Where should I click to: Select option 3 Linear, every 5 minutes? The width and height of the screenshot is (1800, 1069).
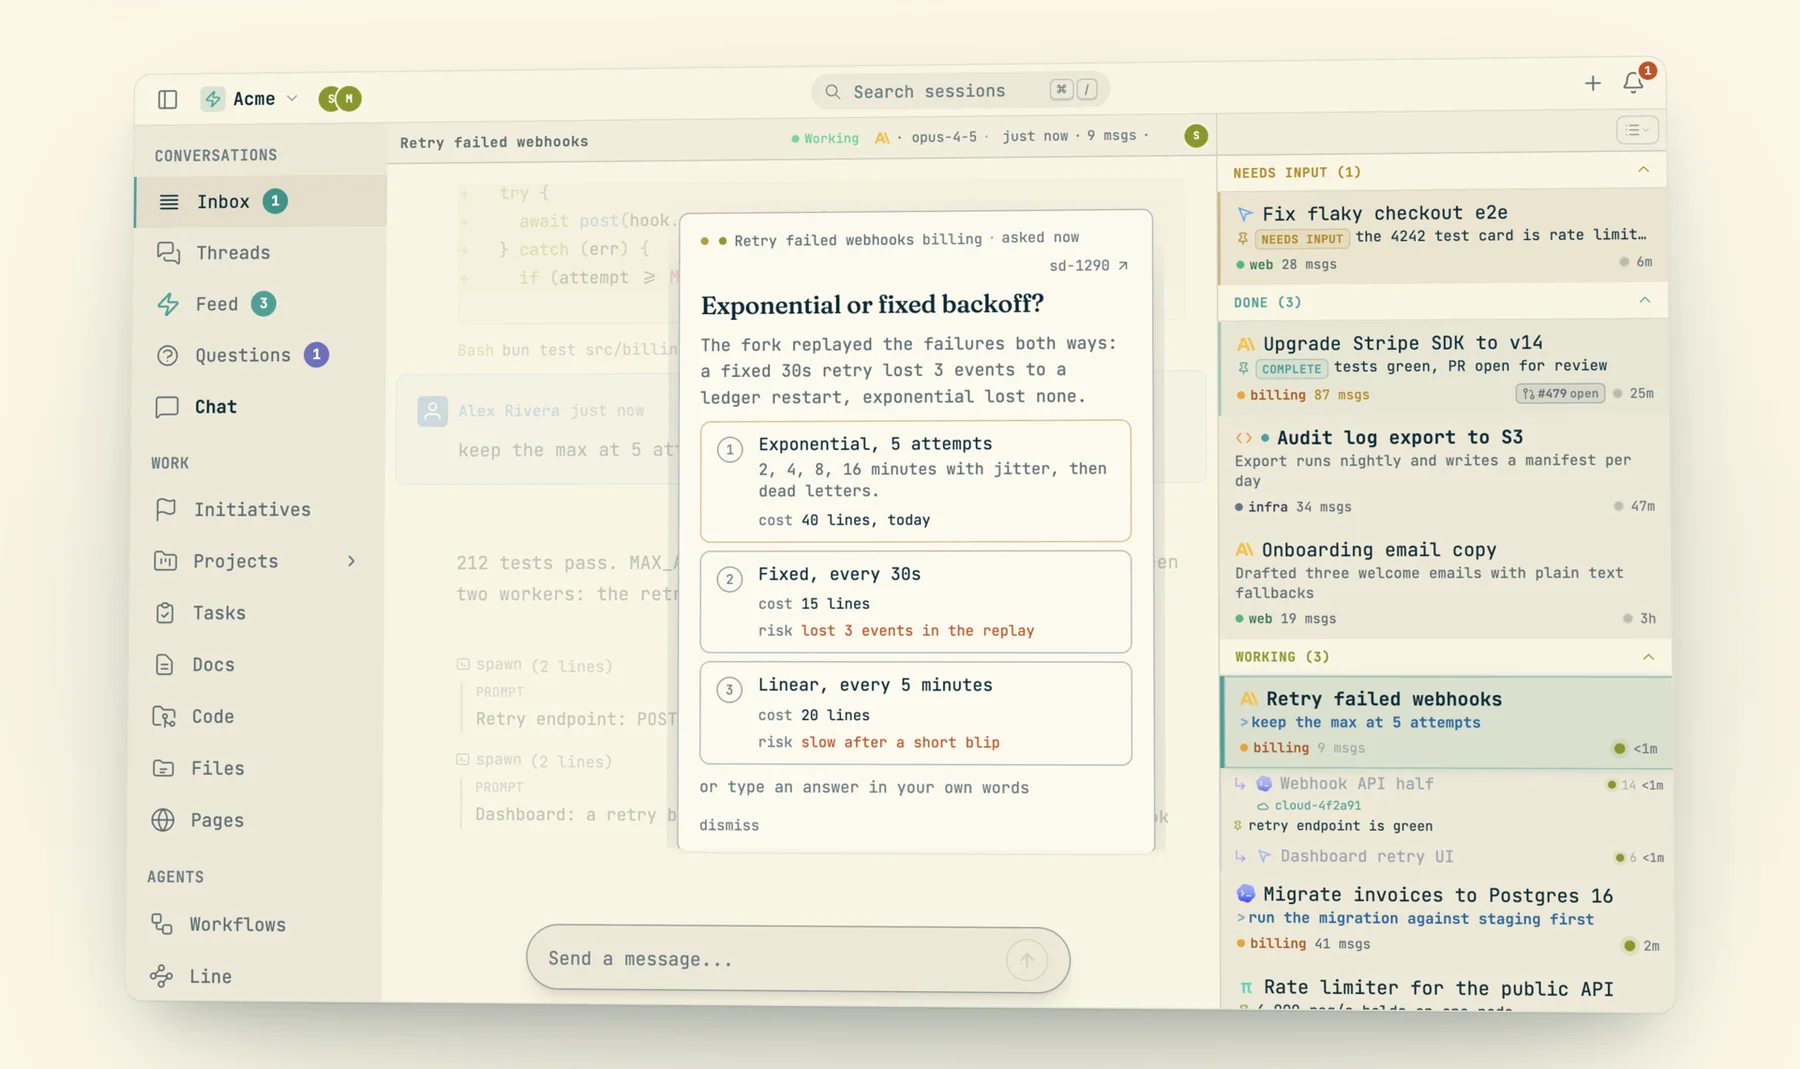pos(915,714)
